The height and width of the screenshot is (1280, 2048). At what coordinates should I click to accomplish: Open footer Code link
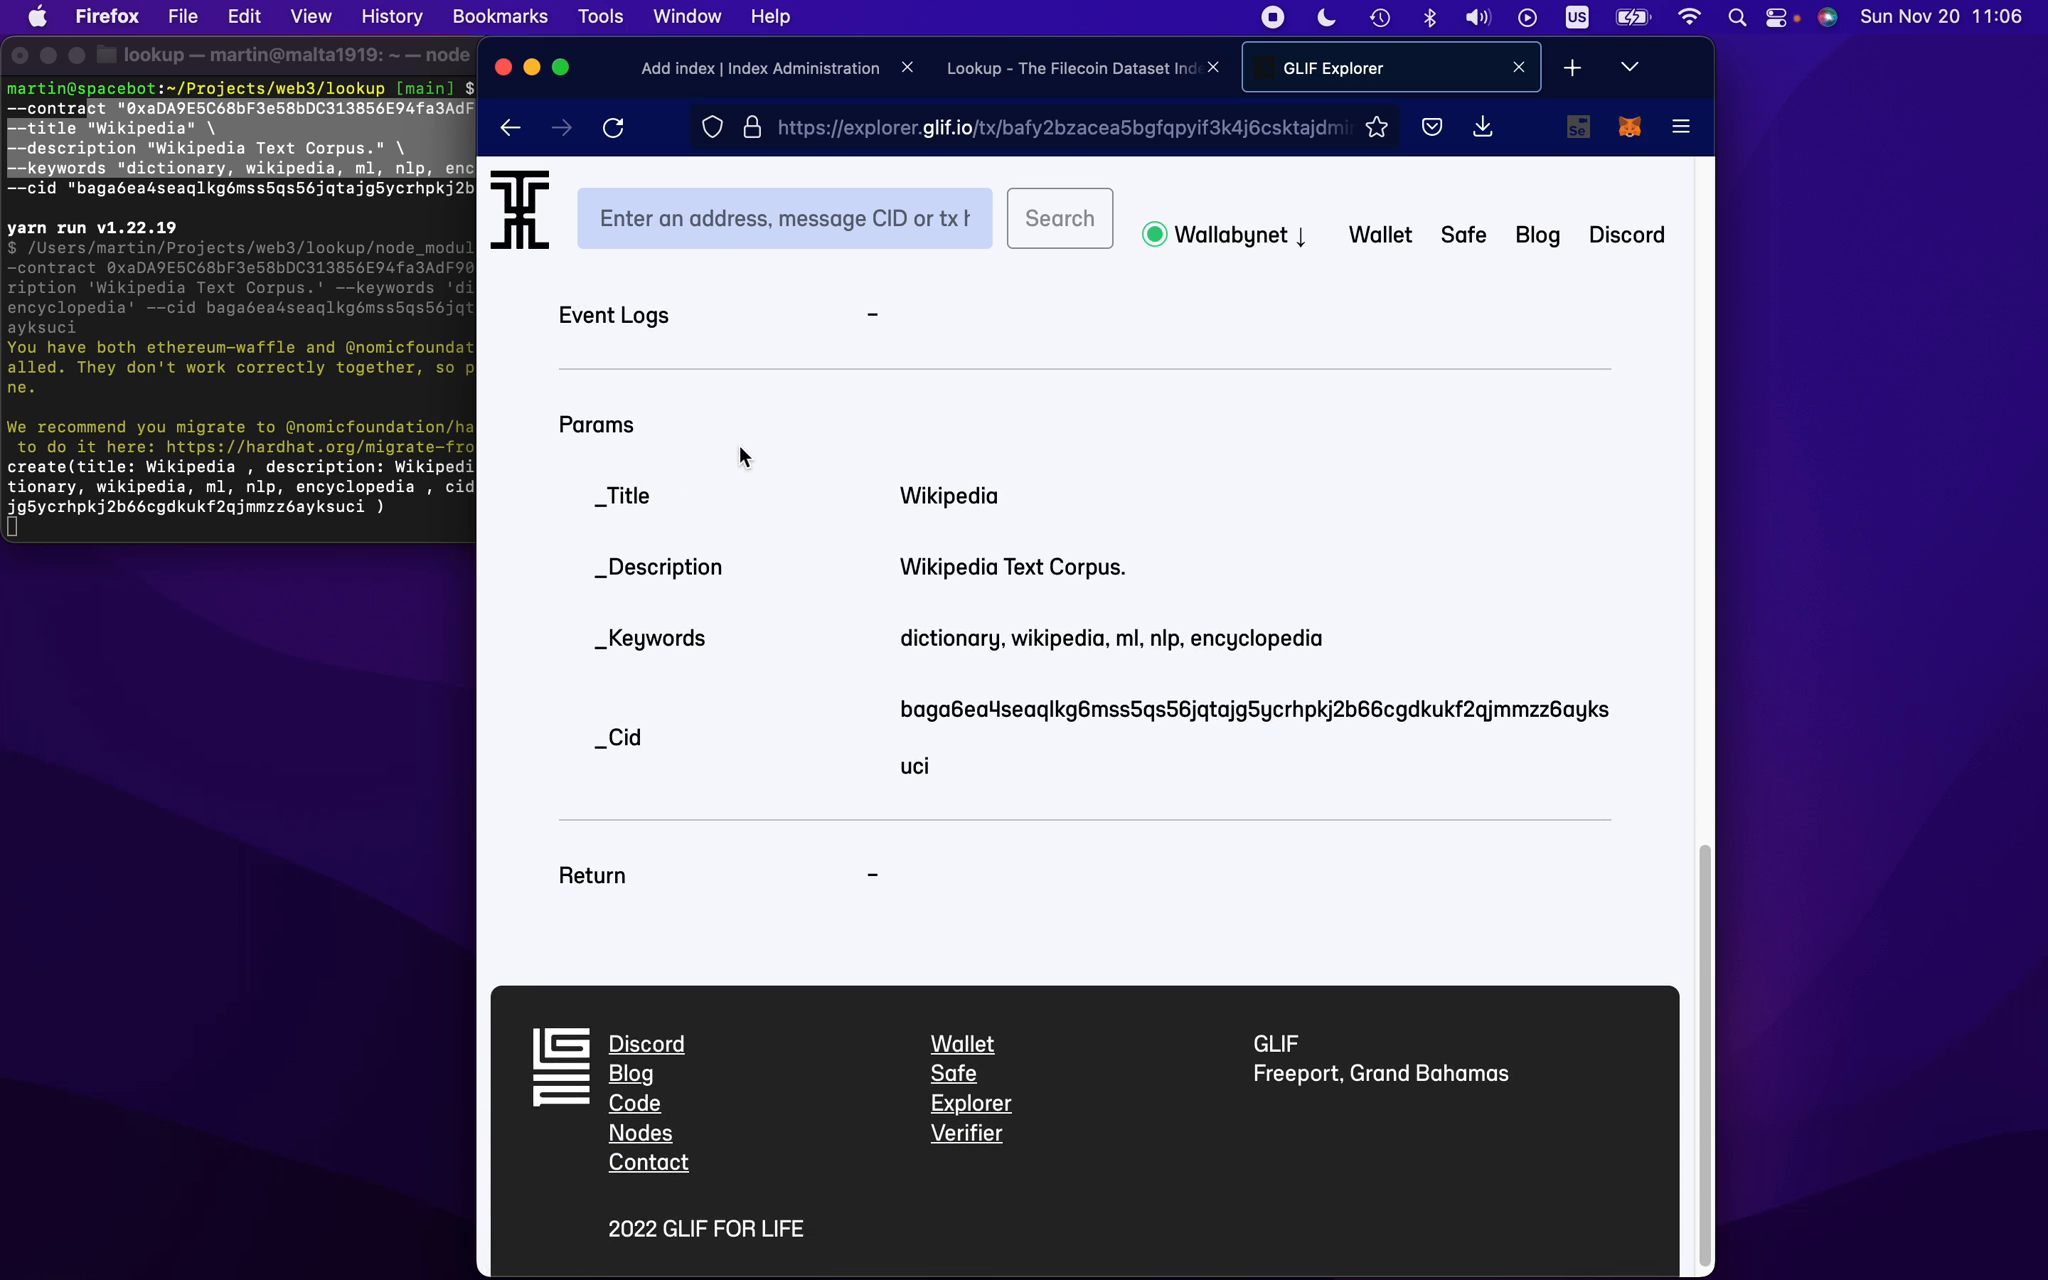tap(634, 1103)
